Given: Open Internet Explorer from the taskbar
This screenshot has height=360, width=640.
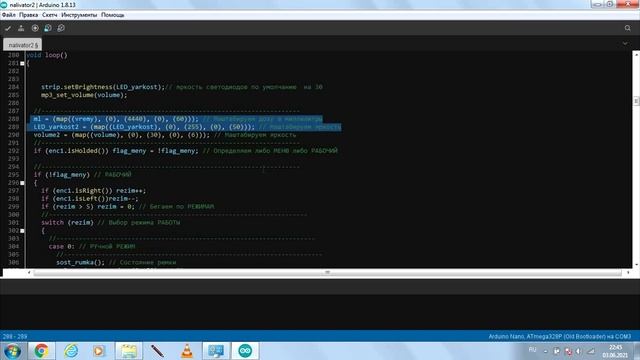Looking at the screenshot, I should [x=71, y=351].
